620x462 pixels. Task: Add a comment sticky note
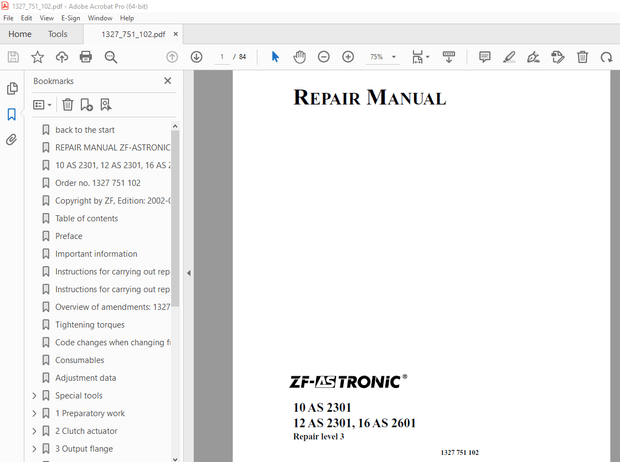tap(485, 57)
